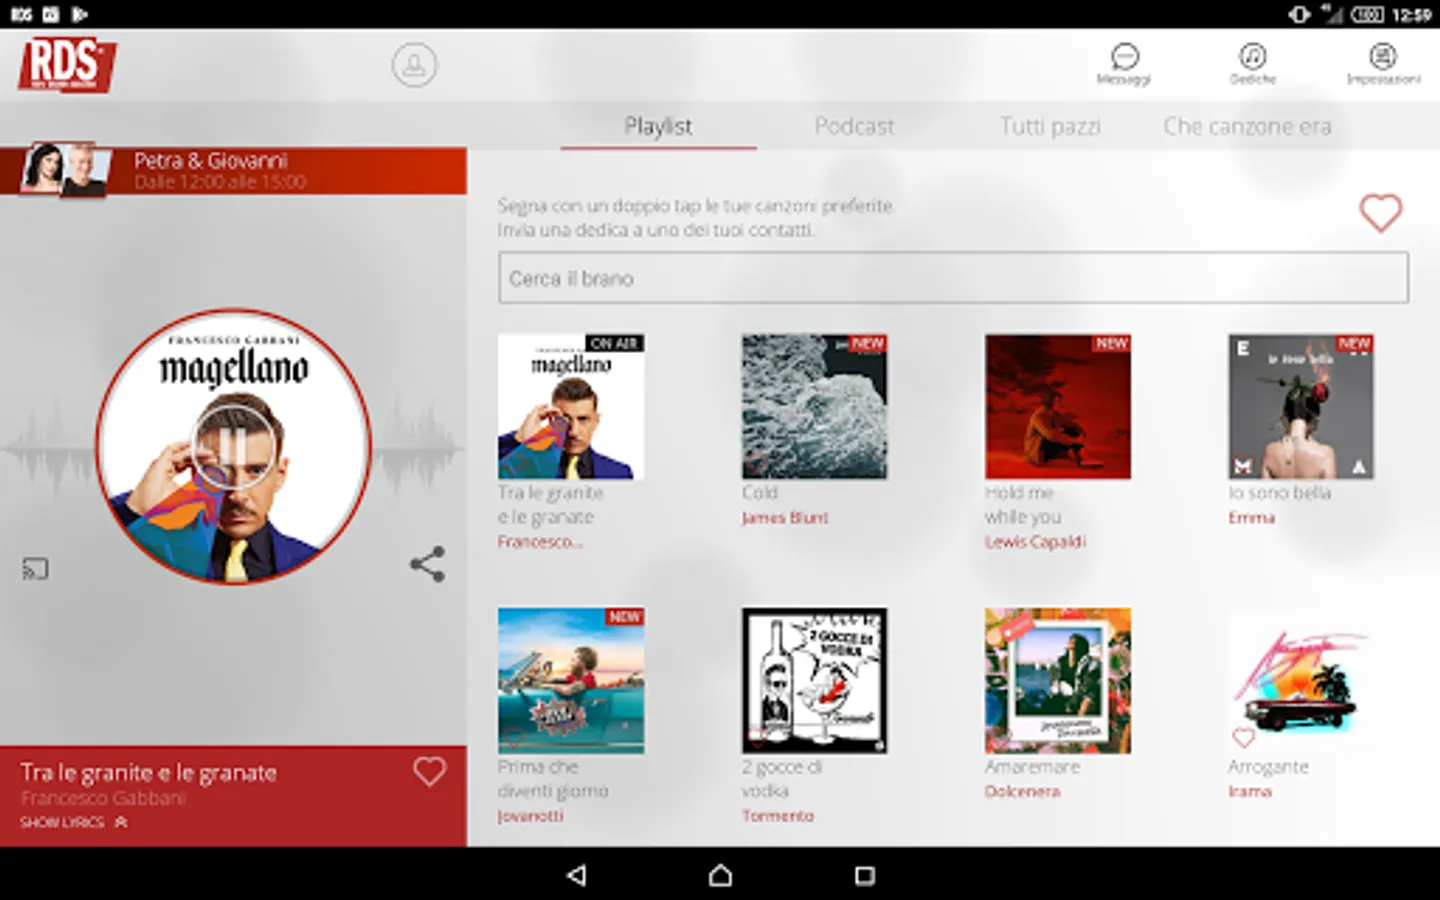Toggle the favorites filter heart
1440x900 pixels.
tap(1380, 212)
